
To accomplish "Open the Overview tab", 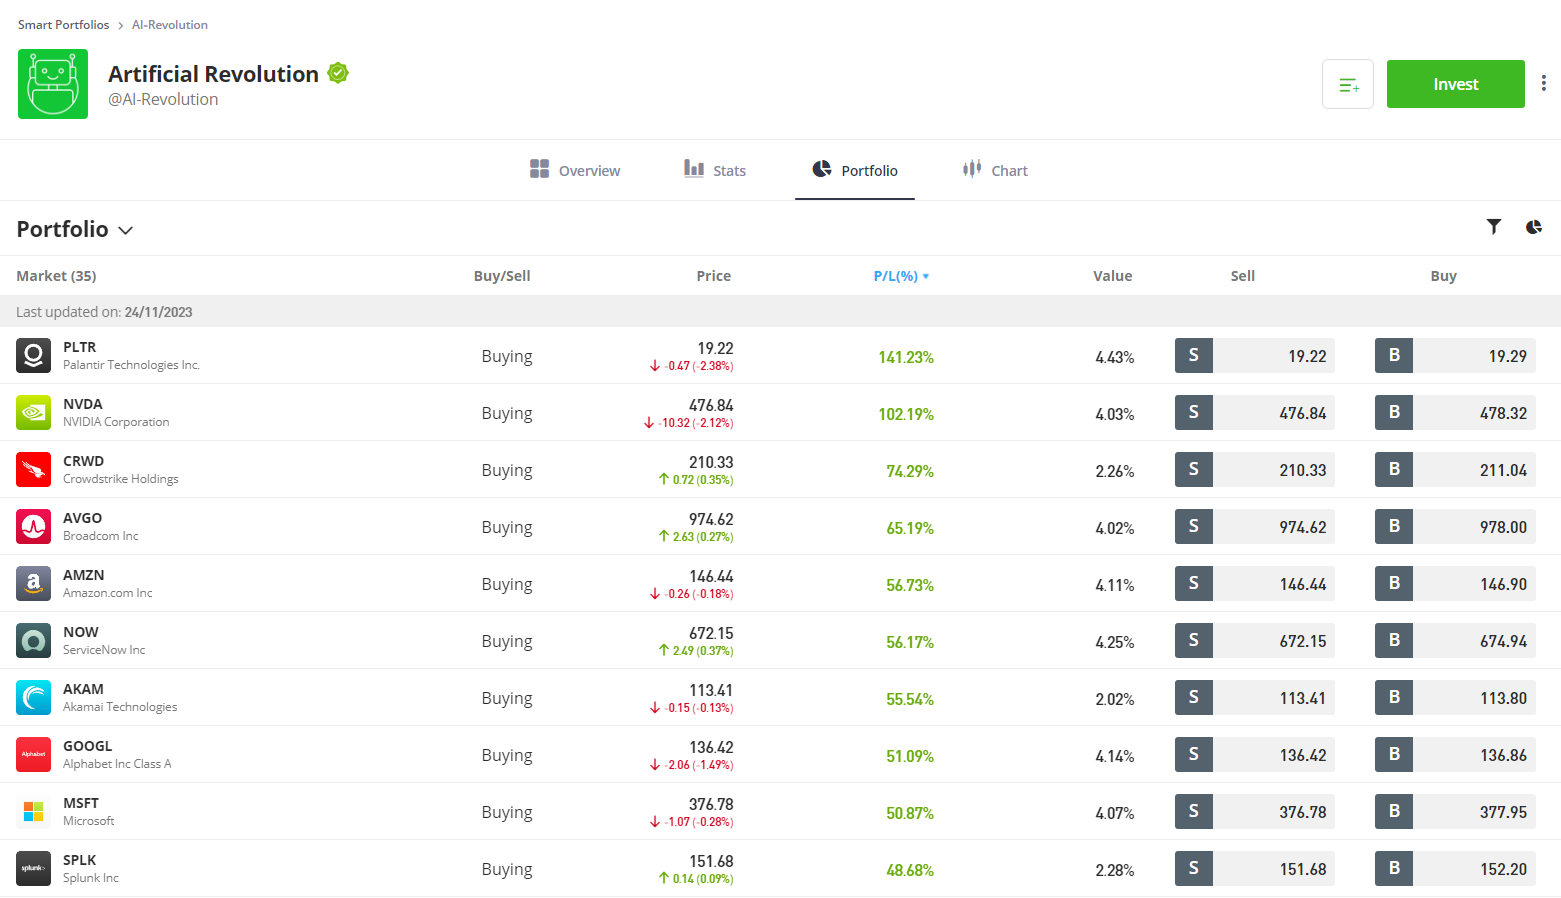I will pos(575,171).
